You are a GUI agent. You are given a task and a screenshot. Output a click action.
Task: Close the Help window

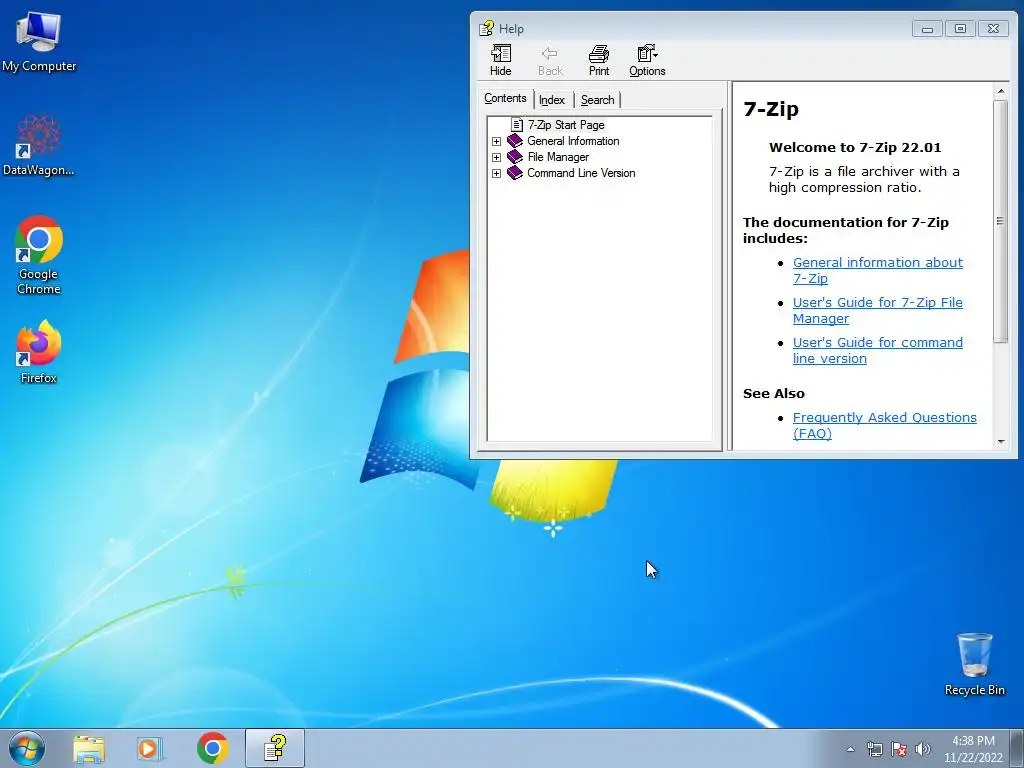tap(993, 29)
